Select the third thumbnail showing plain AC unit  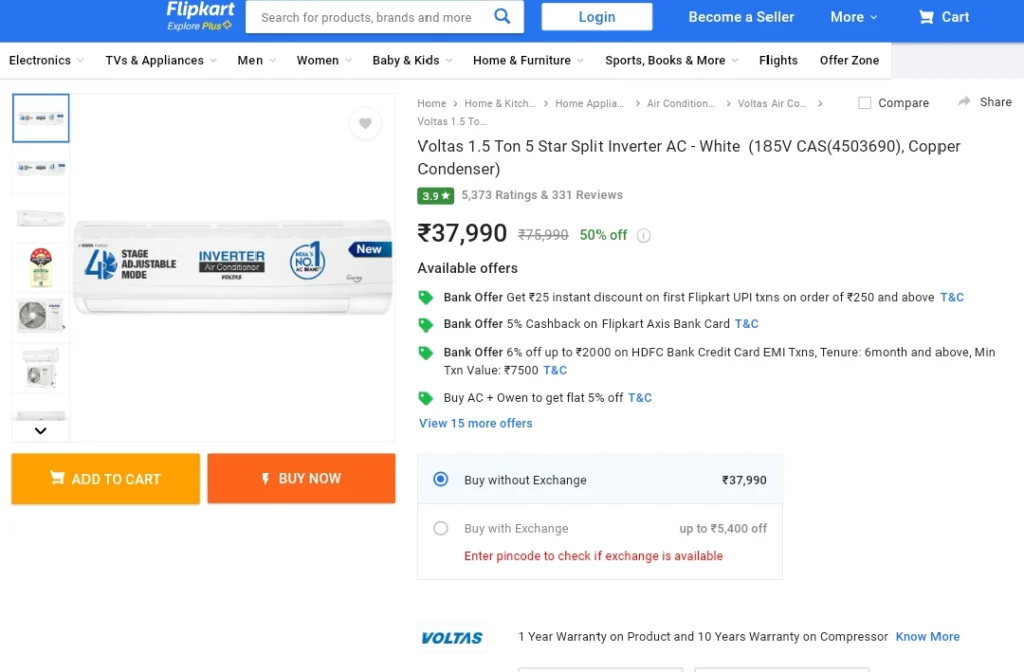pos(40,217)
